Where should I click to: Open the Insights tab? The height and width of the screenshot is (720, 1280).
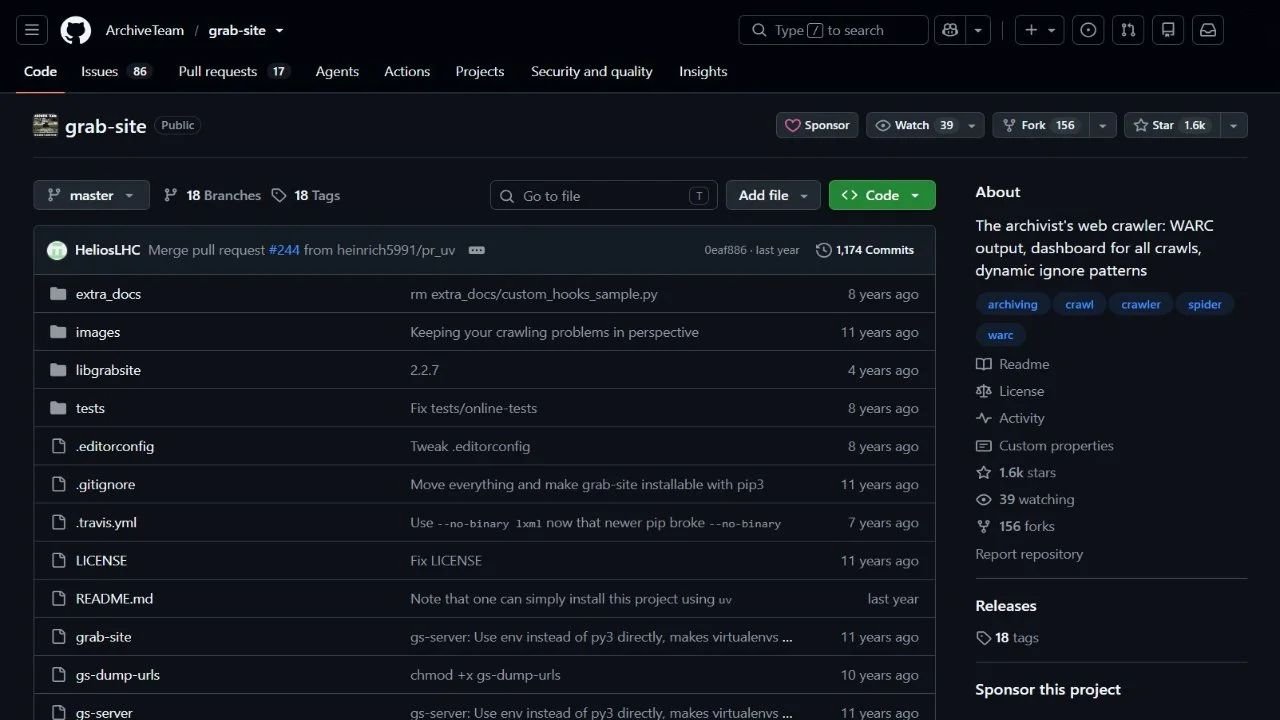tap(703, 71)
